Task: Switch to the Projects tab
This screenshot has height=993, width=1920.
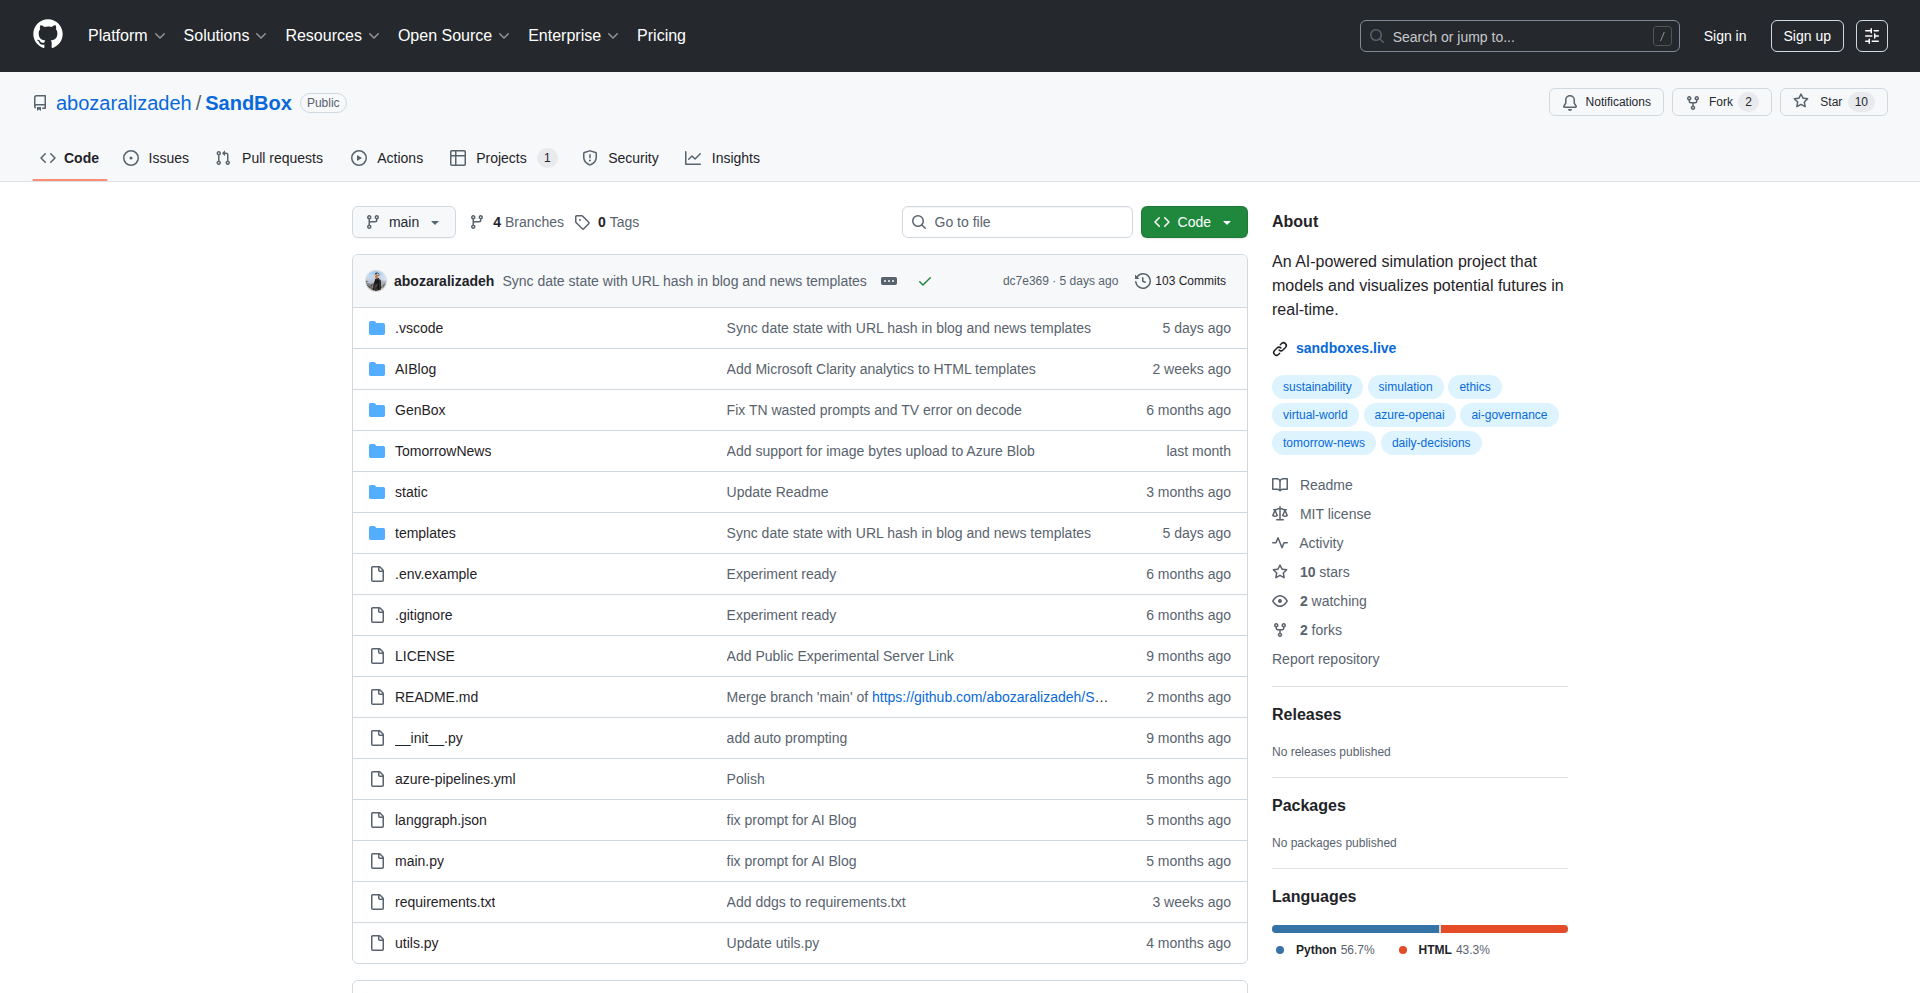Action: pos(502,158)
